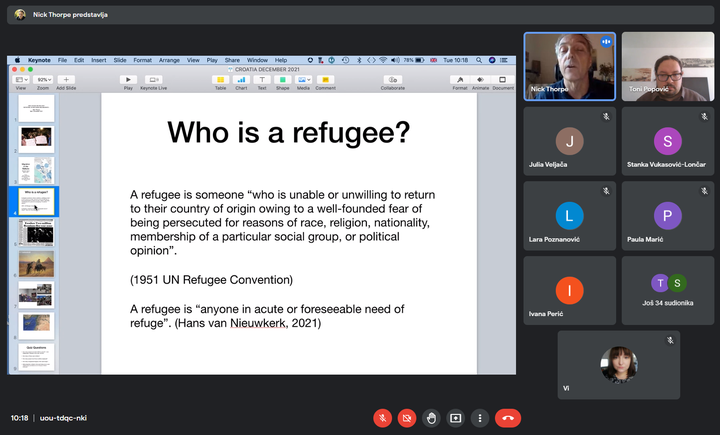The width and height of the screenshot is (720, 435).
Task: Open the View dropdown in toolbar
Action: click(20, 79)
